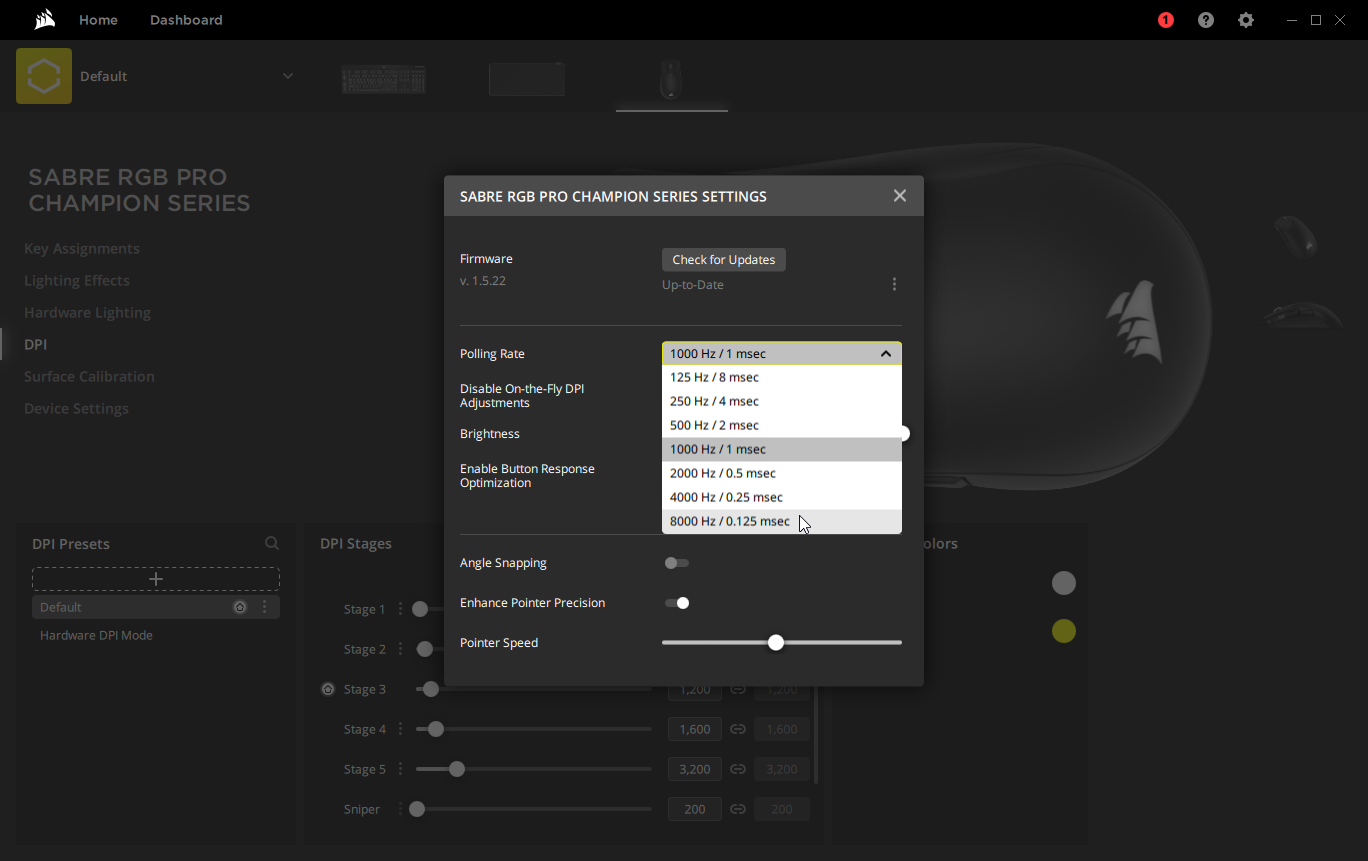This screenshot has height=861, width=1368.
Task: Open the DPI section
Action: tap(36, 345)
